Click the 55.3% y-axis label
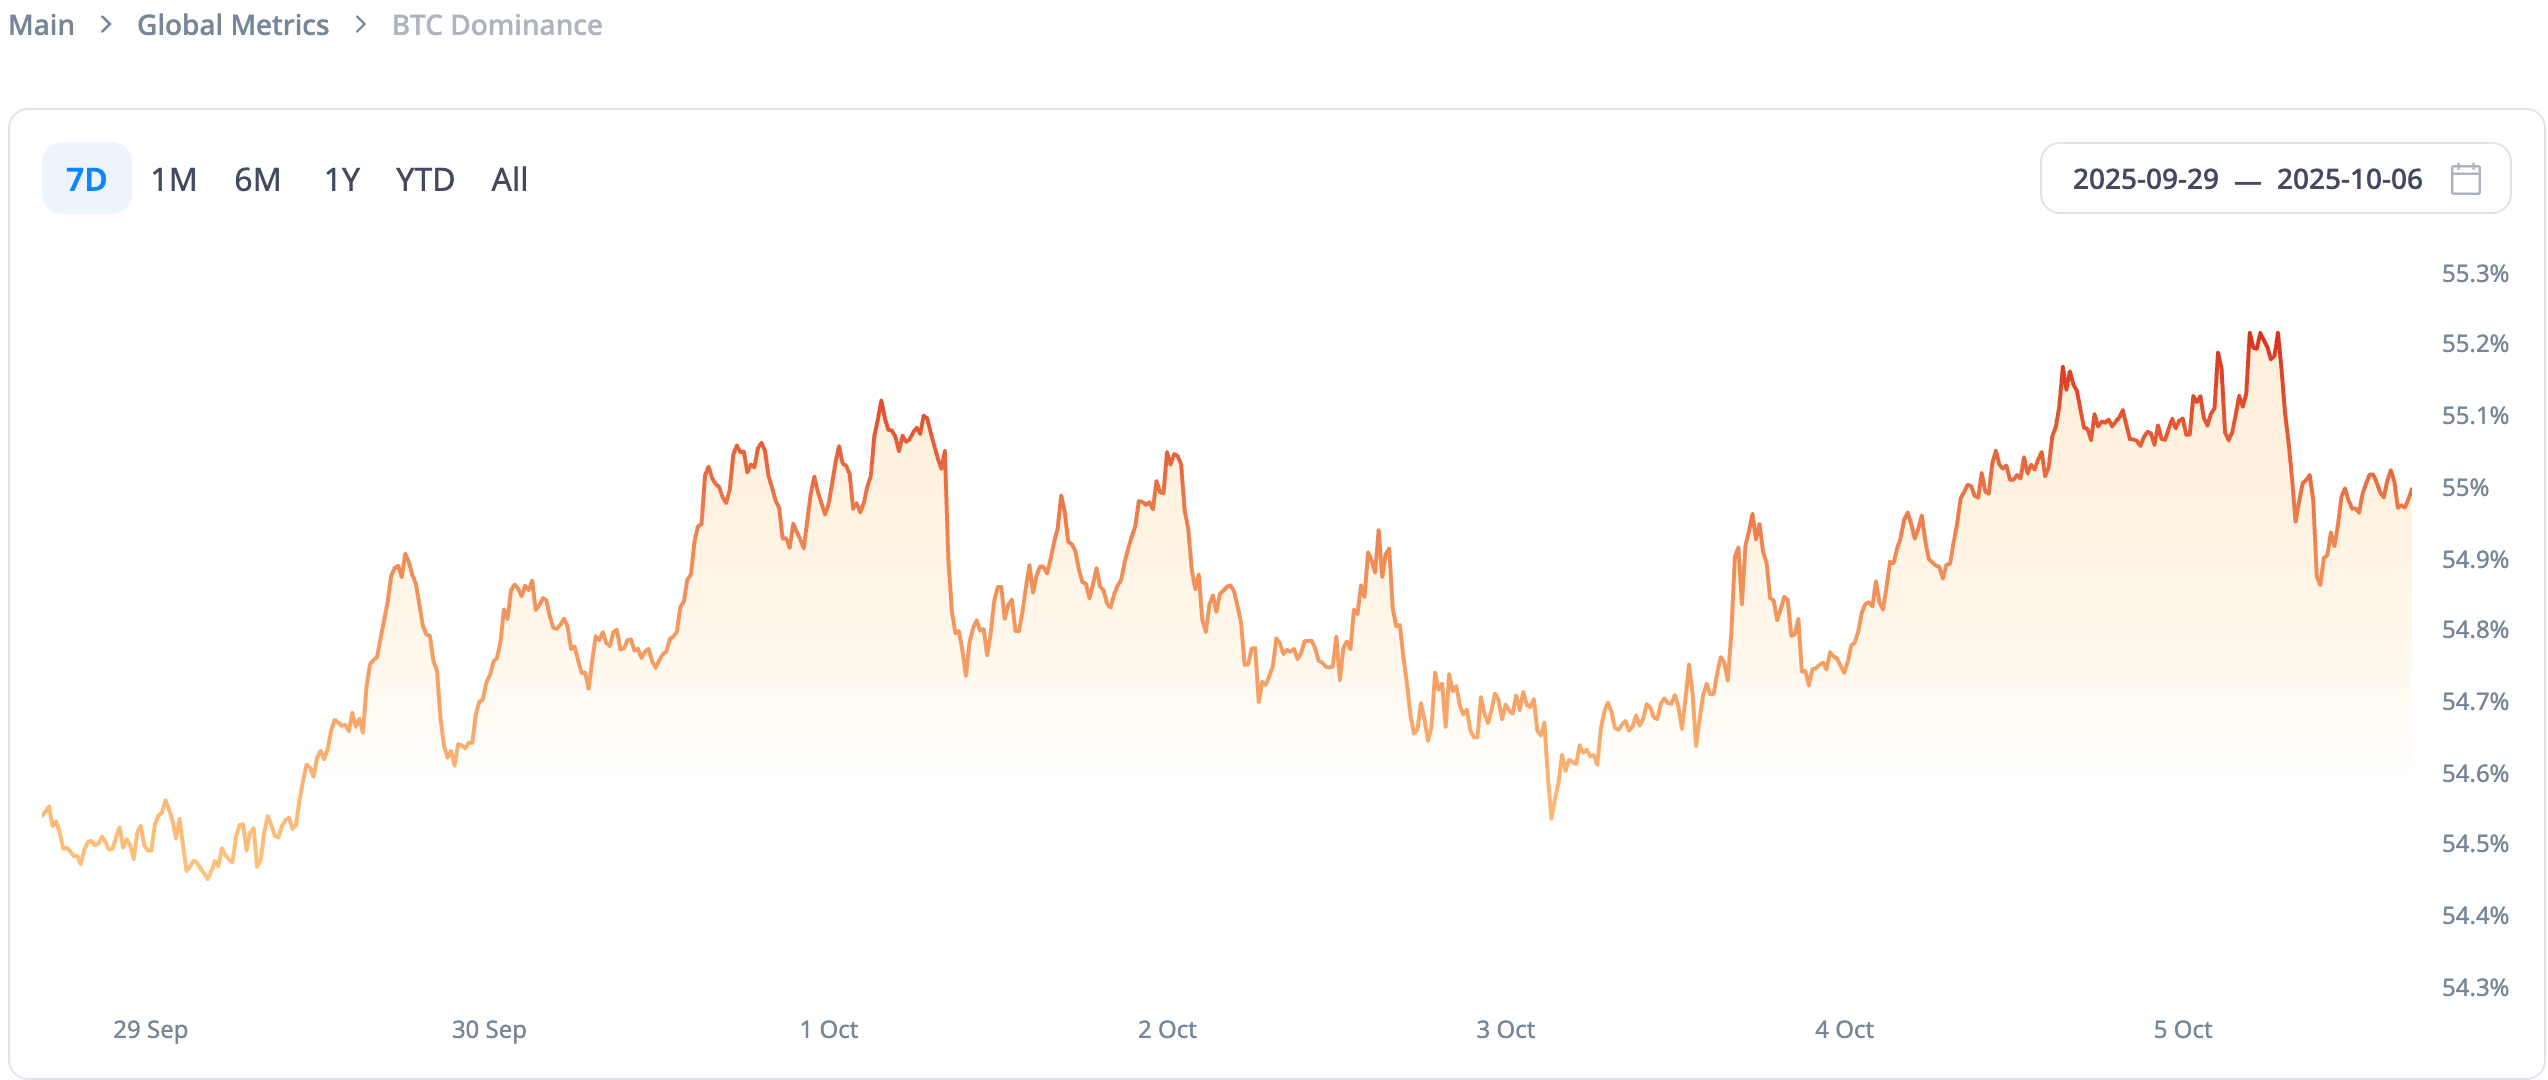2548x1080 pixels. (2475, 274)
